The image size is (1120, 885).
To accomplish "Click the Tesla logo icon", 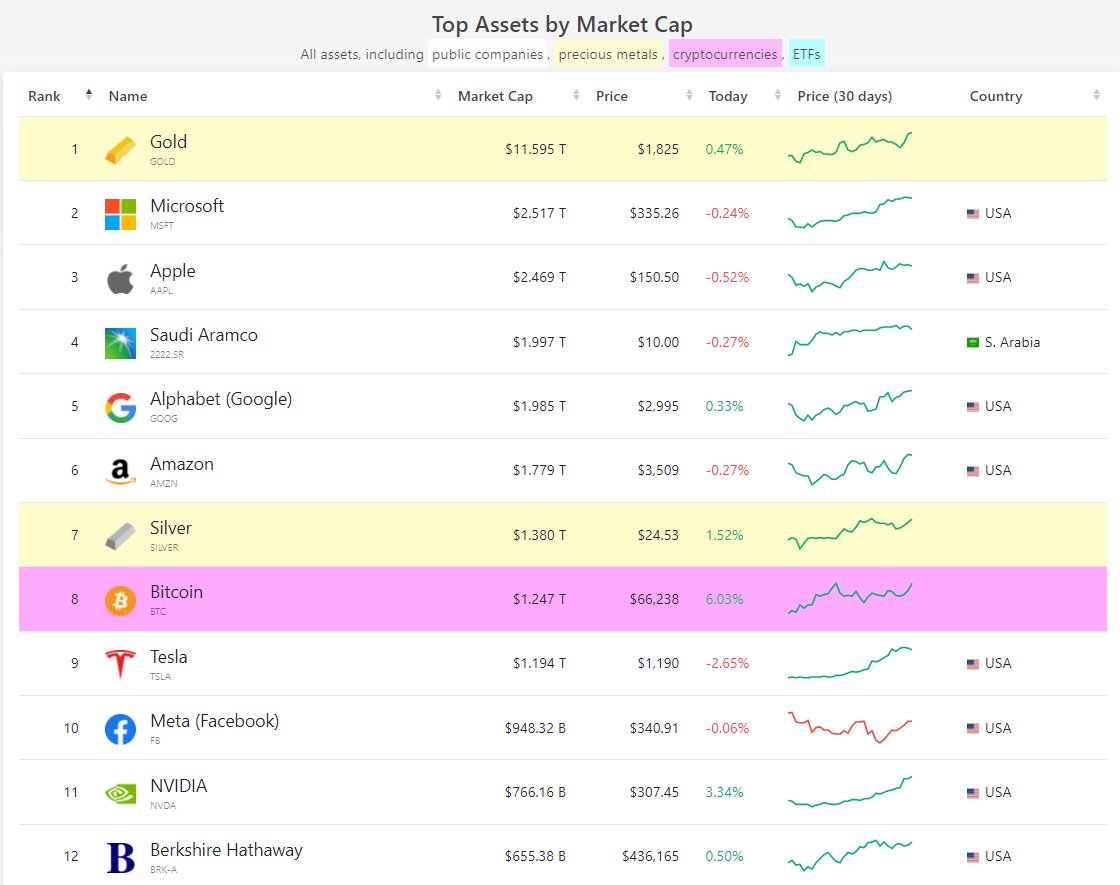I will coord(120,664).
